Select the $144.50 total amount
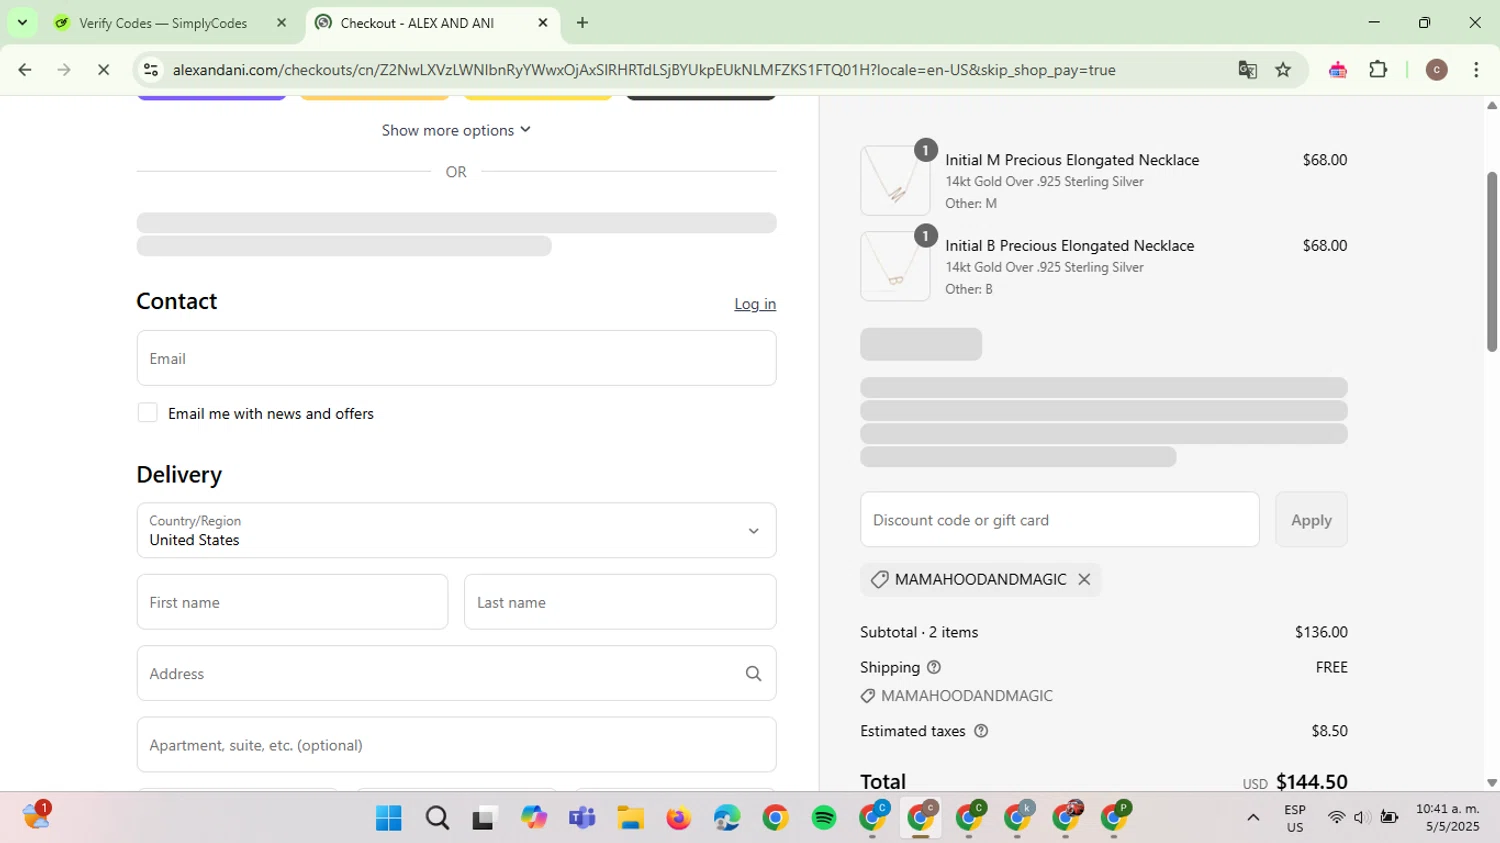Viewport: 1500px width, 843px height. [1312, 782]
